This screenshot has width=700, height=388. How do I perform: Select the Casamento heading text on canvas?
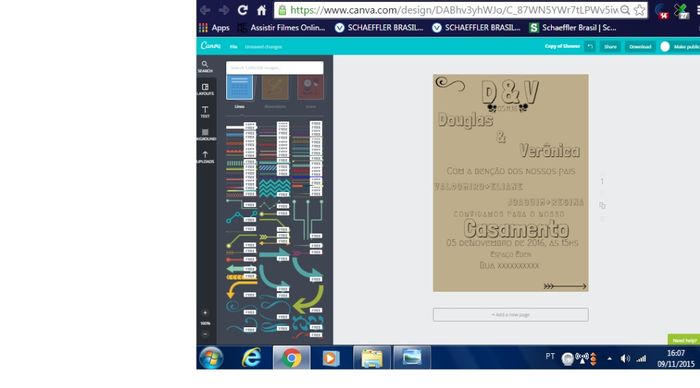pos(516,229)
